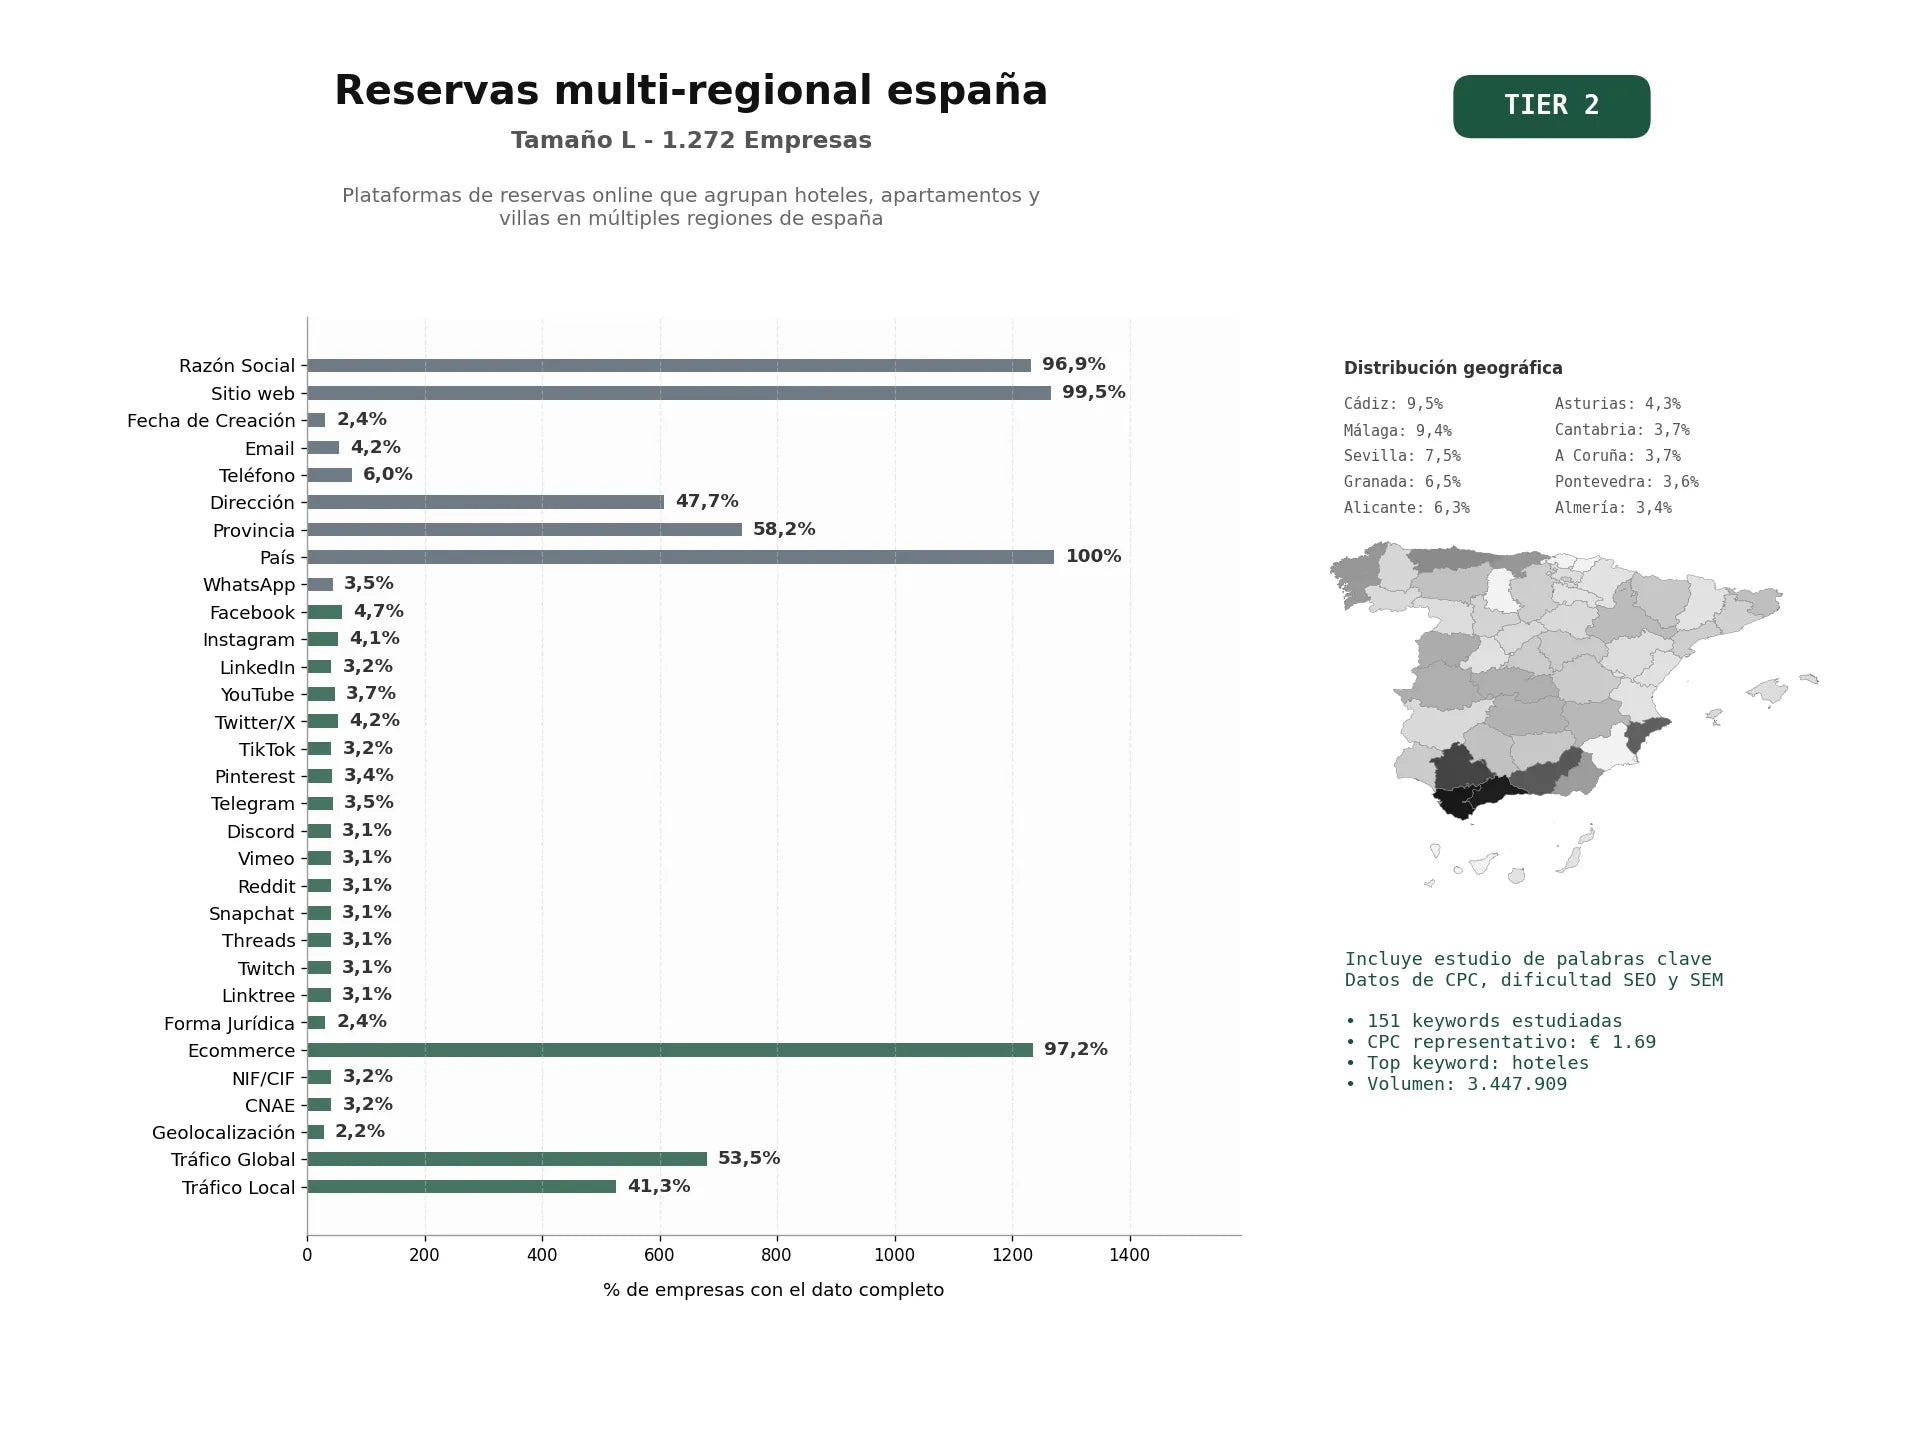
Task: Click the 'Forma Jurídica' row label
Action: tap(230, 1023)
